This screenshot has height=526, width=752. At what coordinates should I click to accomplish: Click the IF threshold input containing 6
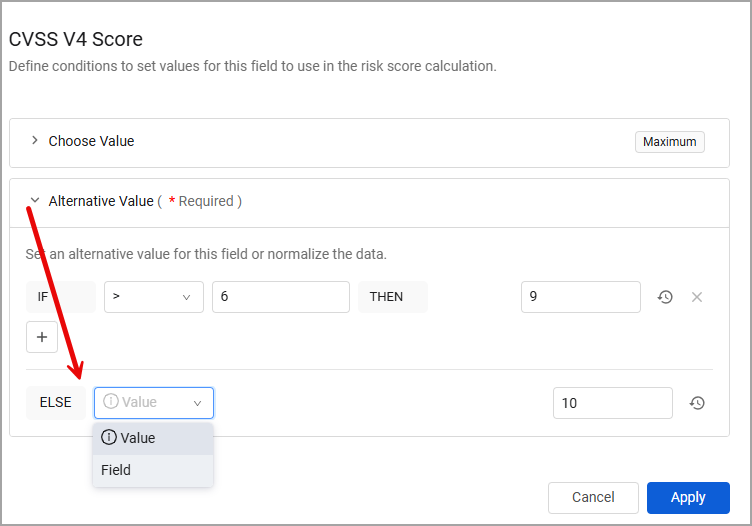click(x=280, y=297)
